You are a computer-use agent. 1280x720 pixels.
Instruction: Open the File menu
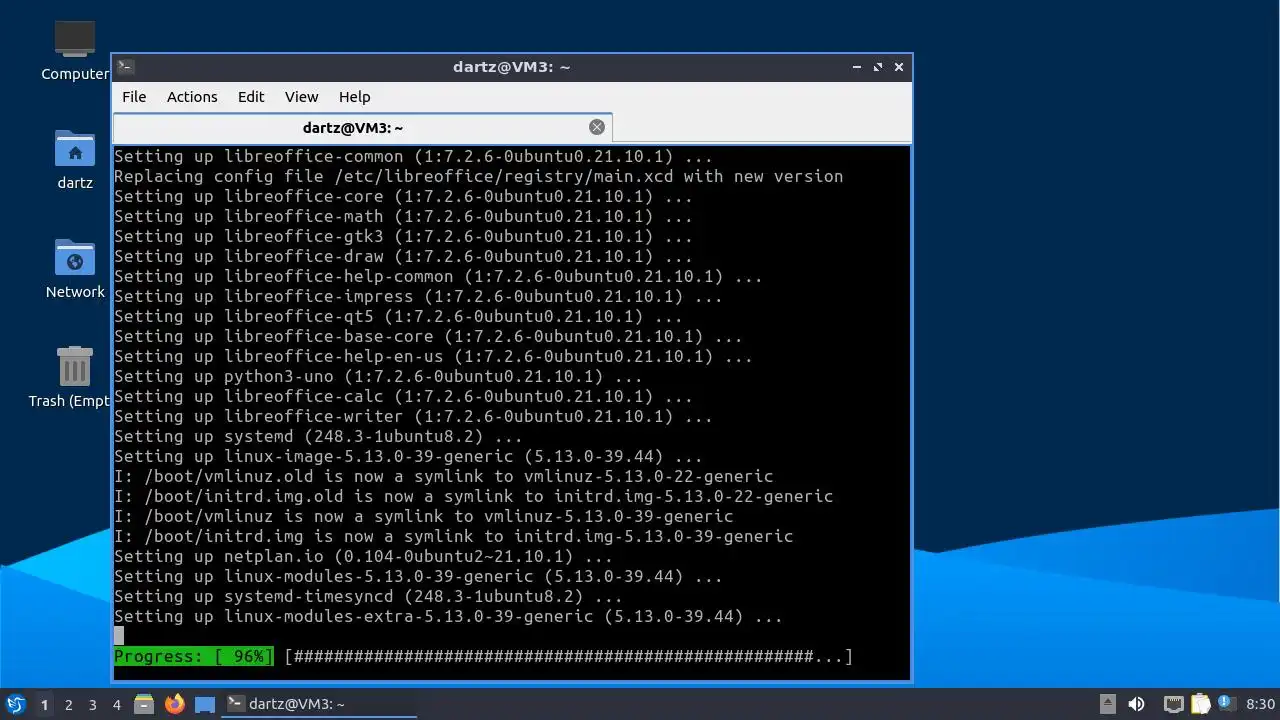point(134,97)
